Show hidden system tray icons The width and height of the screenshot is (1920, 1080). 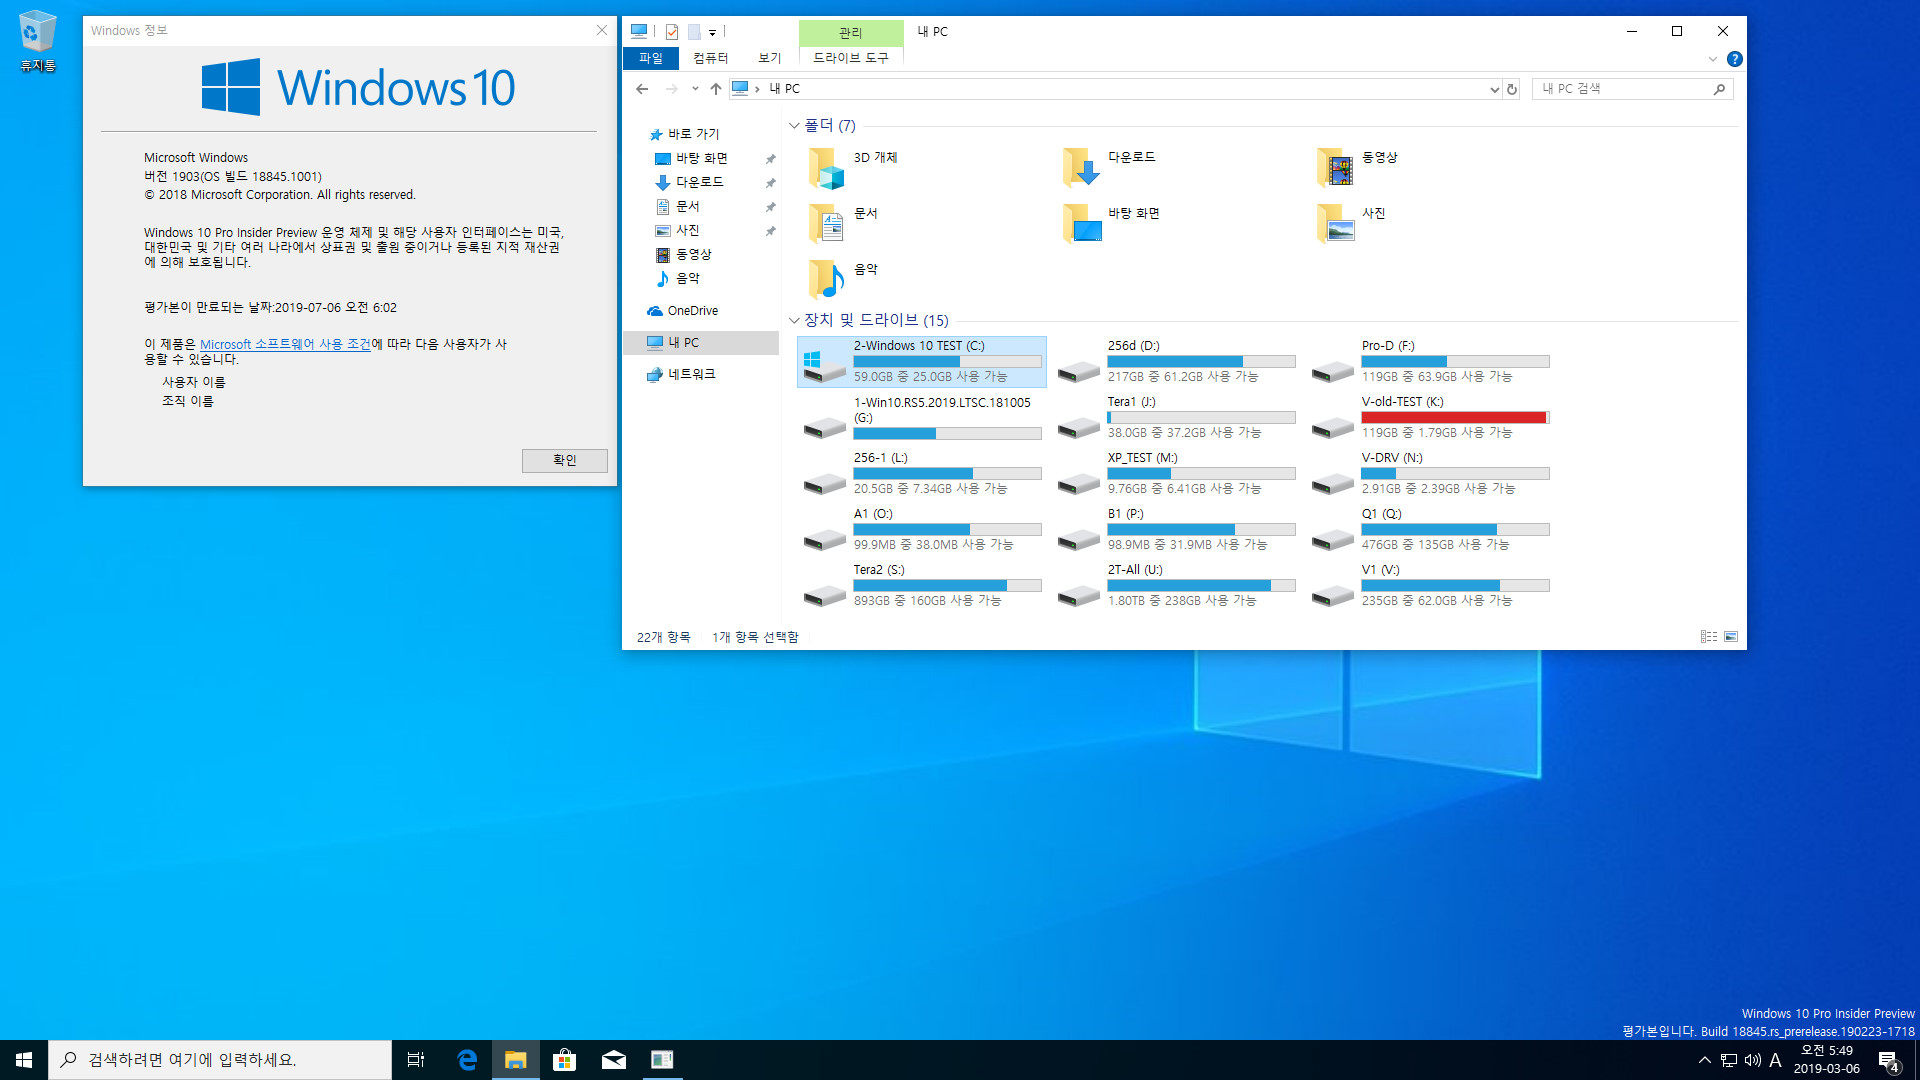pos(1704,1060)
